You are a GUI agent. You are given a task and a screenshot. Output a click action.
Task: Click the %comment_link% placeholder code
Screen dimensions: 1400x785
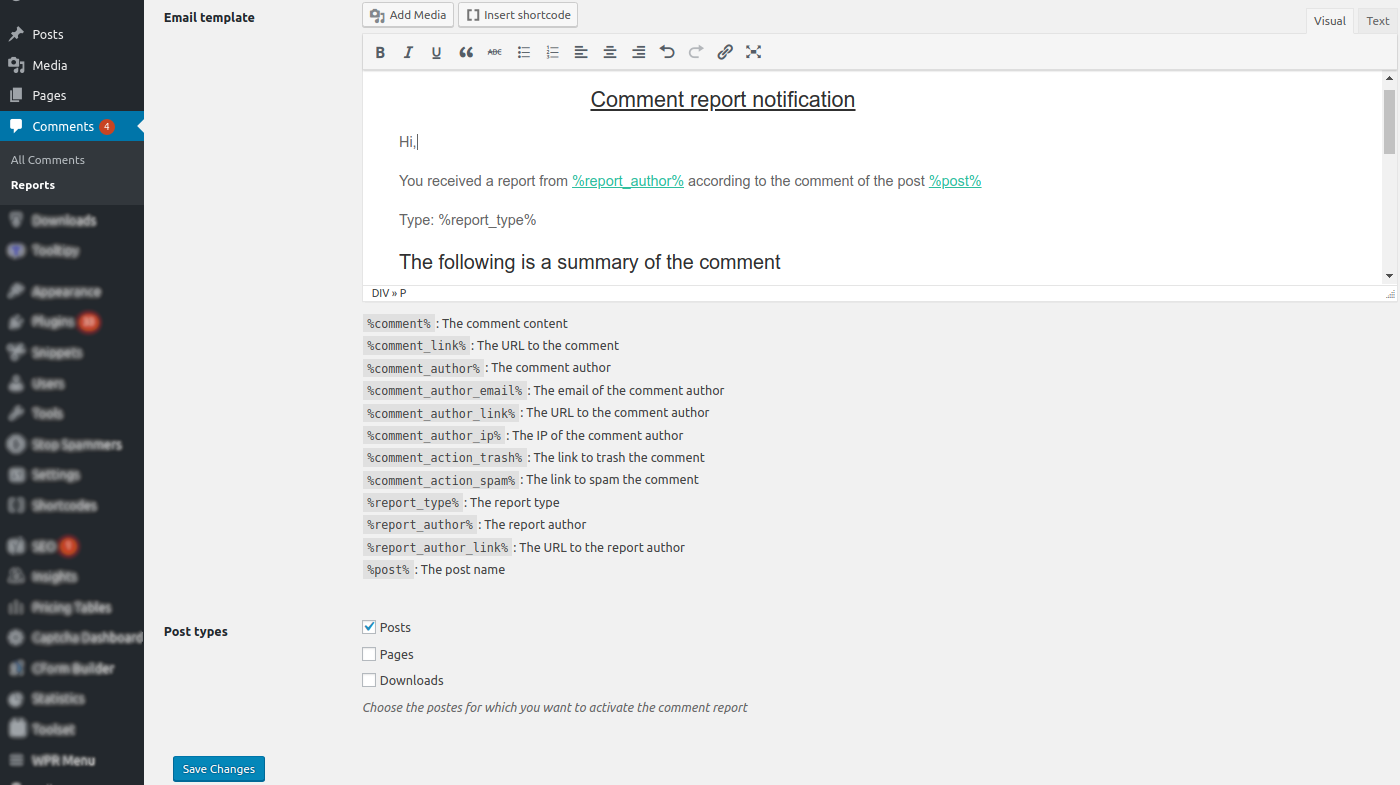[x=416, y=346]
